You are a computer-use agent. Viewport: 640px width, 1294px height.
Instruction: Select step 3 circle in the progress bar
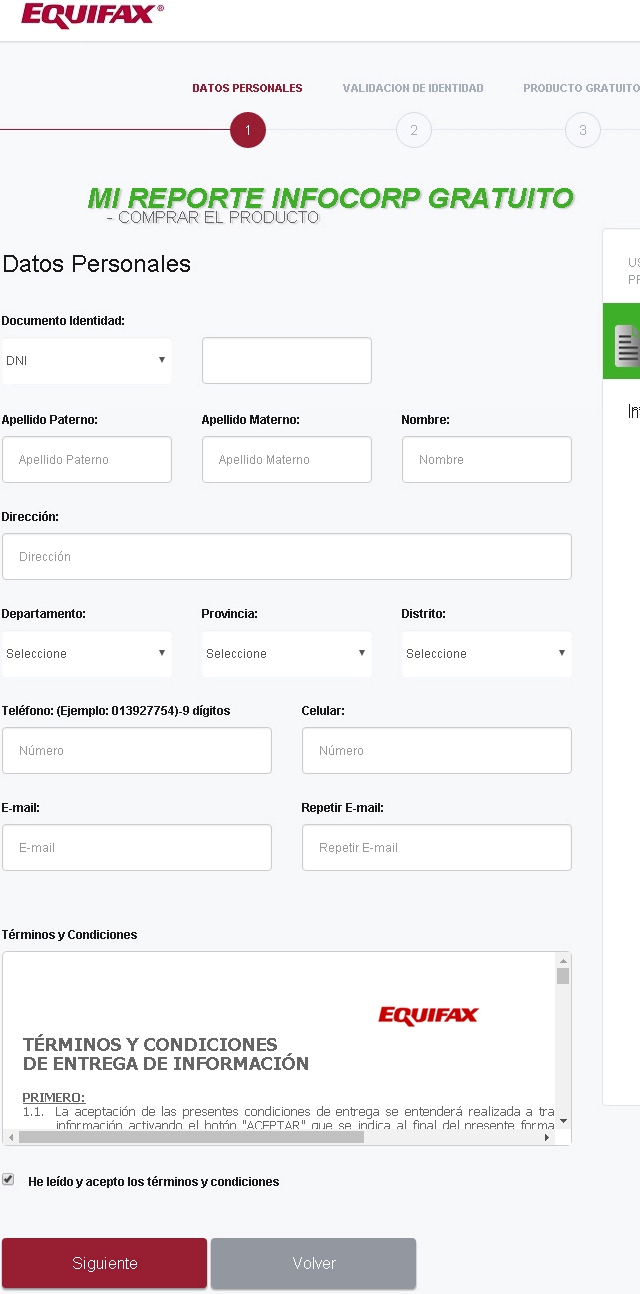[x=583, y=130]
